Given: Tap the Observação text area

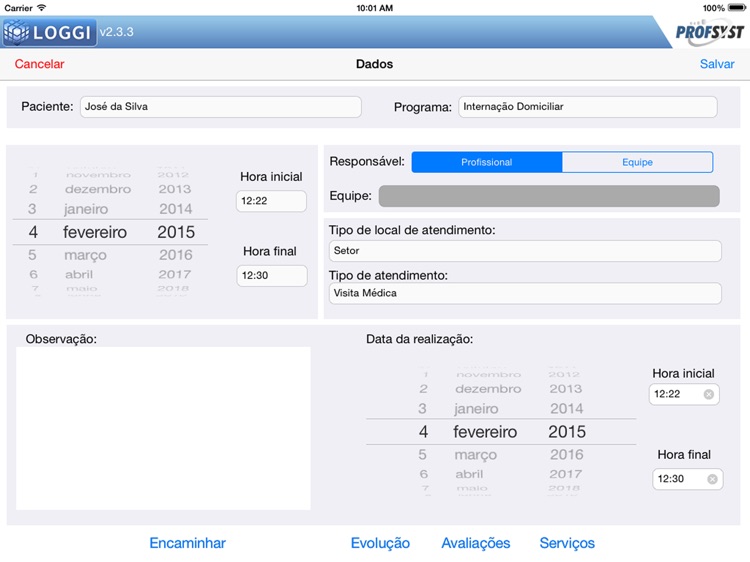Looking at the screenshot, I should [x=163, y=429].
